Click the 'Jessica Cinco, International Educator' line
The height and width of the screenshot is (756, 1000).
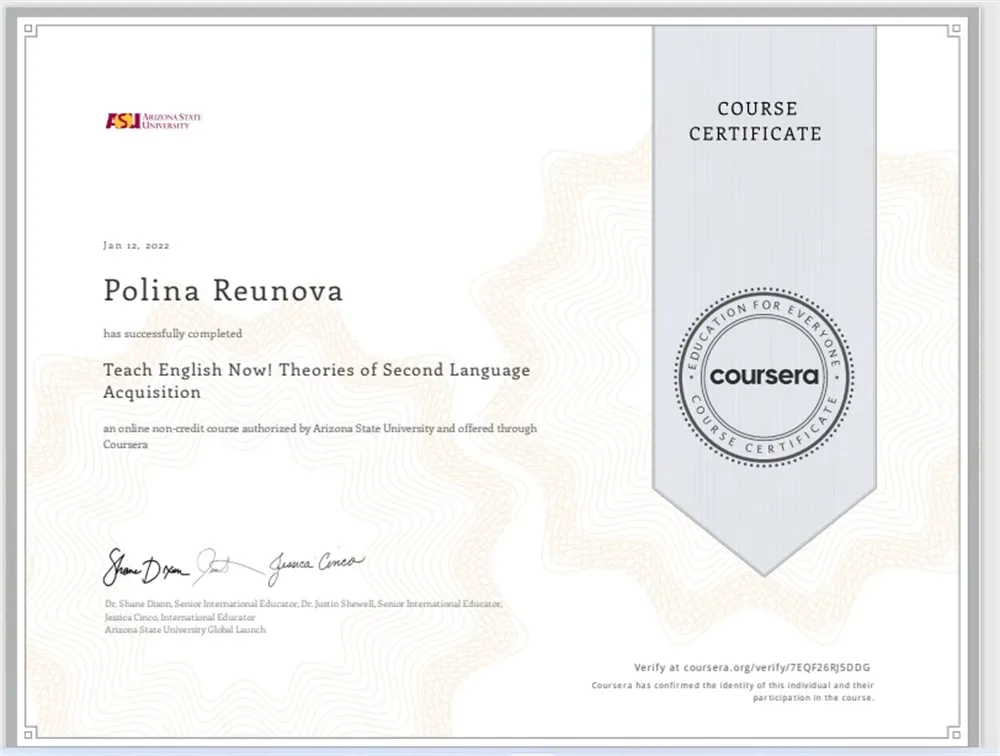(x=180, y=618)
